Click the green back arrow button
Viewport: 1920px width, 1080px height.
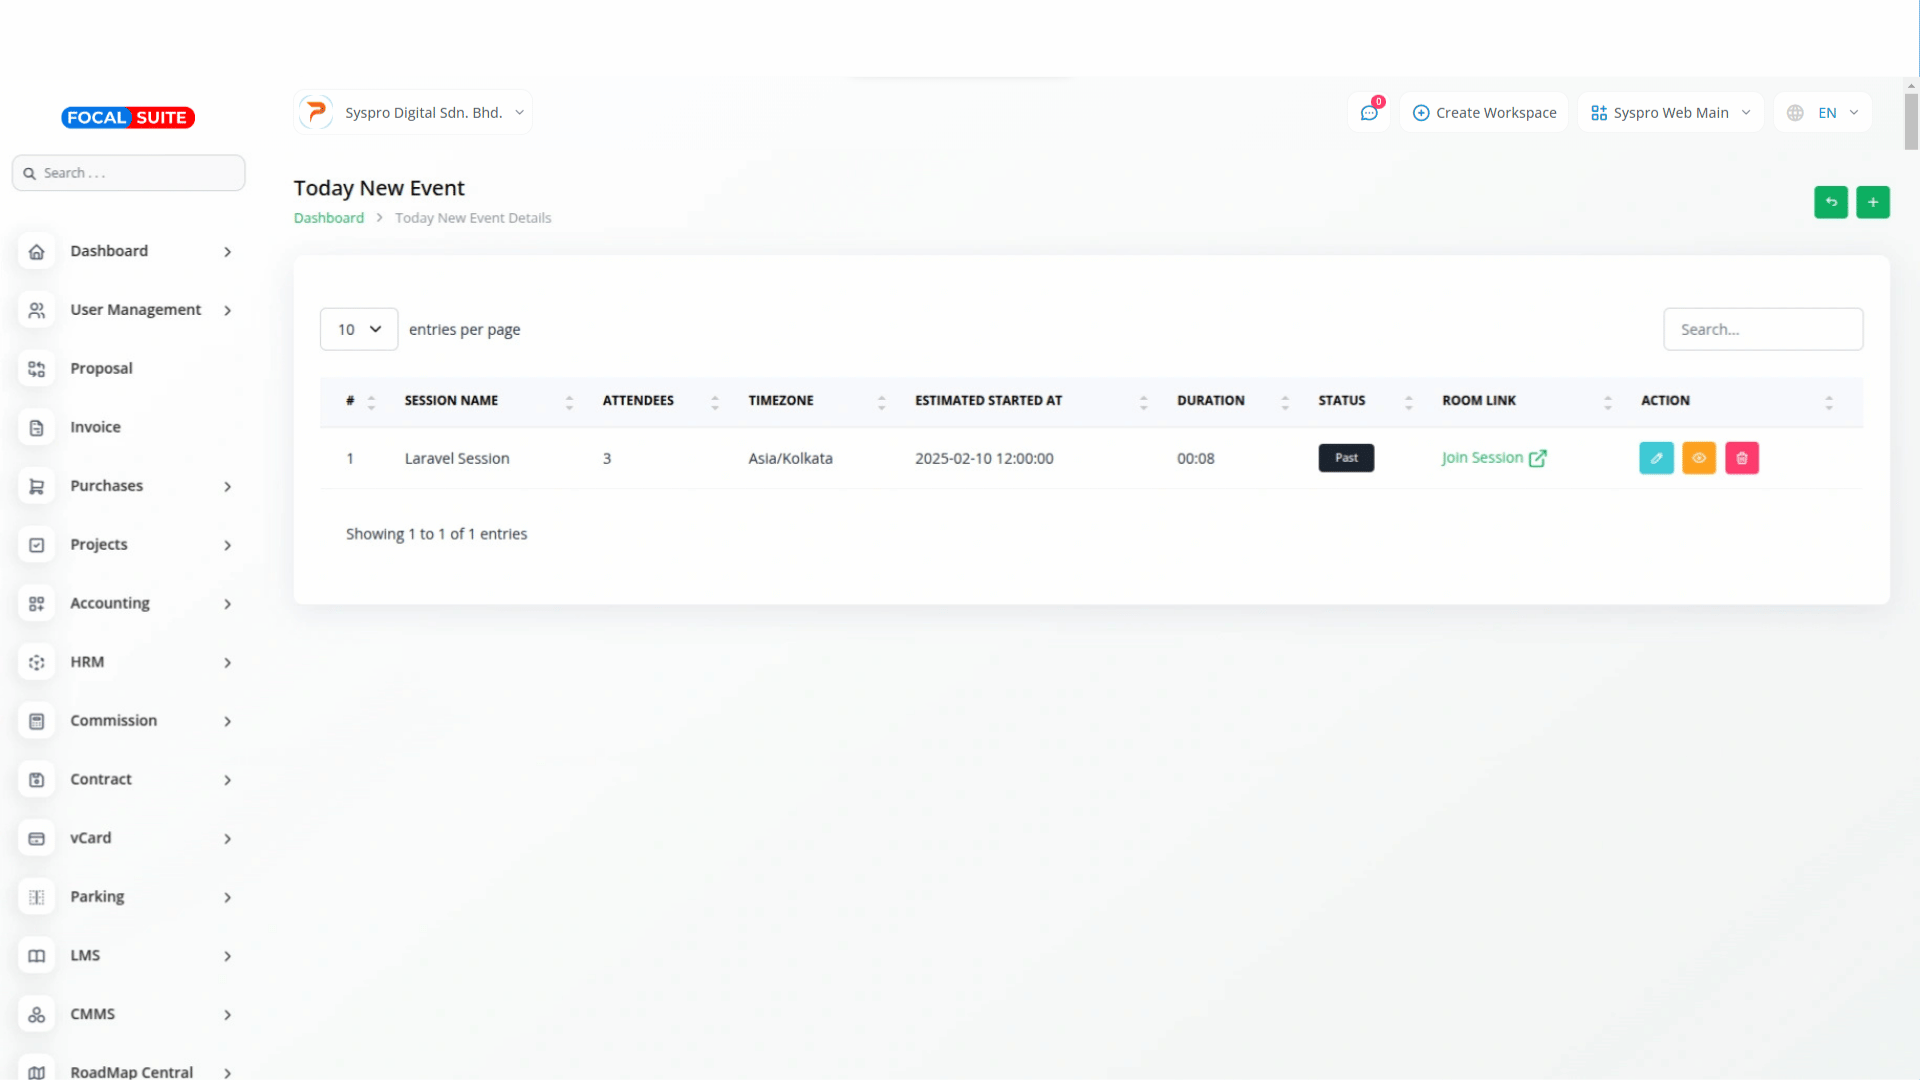tap(1830, 202)
